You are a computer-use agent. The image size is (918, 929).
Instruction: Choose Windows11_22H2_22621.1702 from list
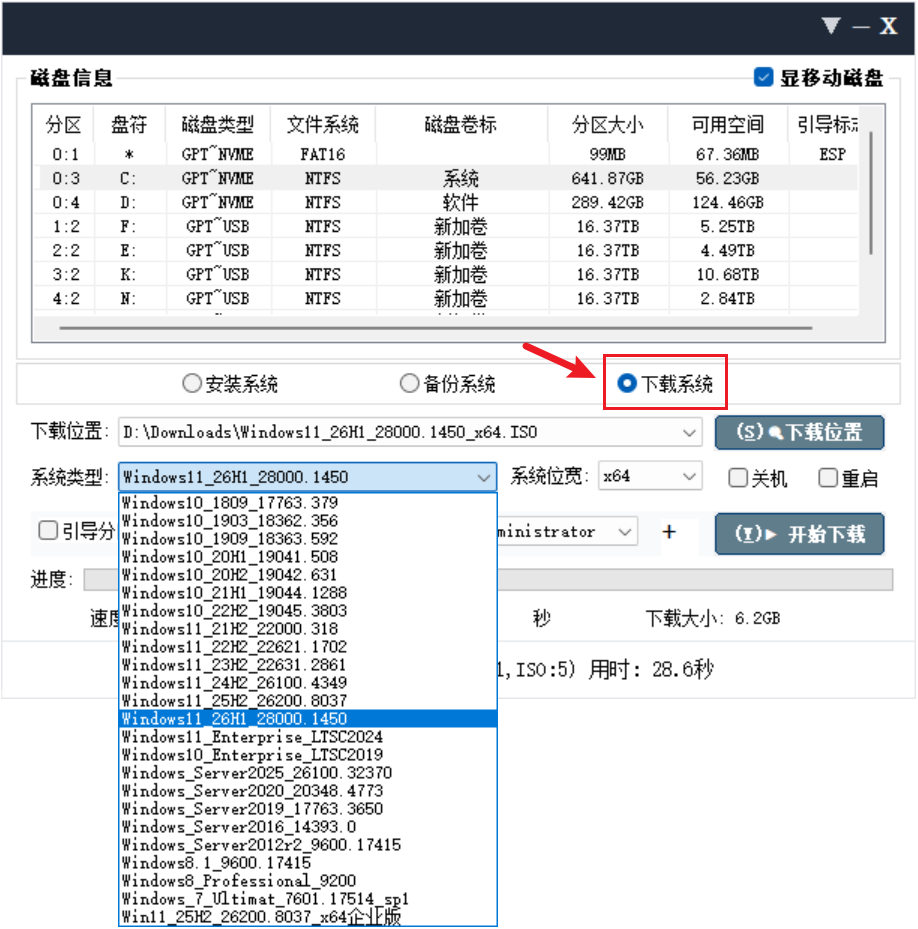[x=308, y=646]
